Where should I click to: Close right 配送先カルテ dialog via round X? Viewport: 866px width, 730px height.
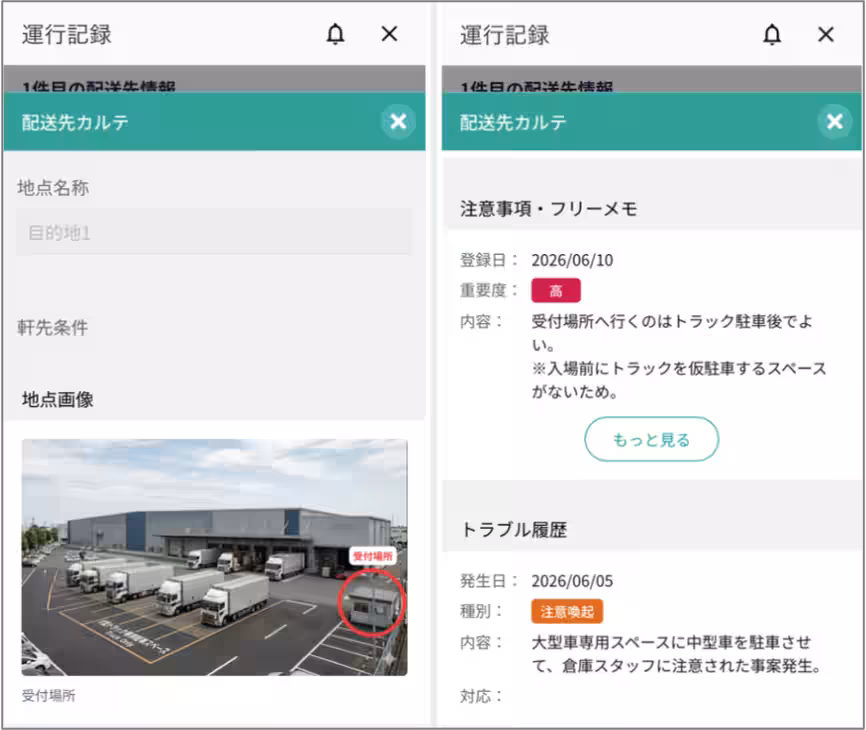(835, 121)
